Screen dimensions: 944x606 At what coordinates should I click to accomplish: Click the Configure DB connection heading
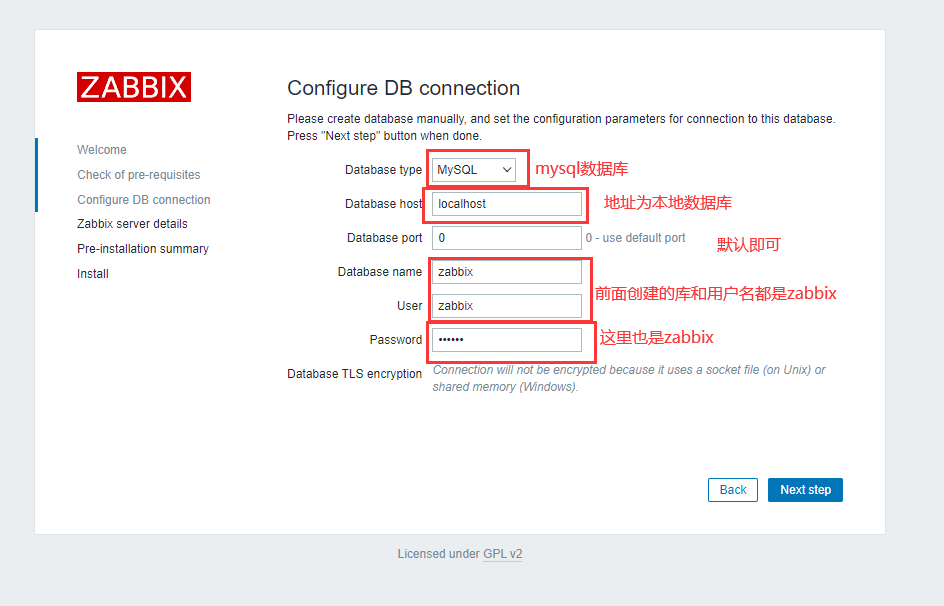(x=403, y=88)
